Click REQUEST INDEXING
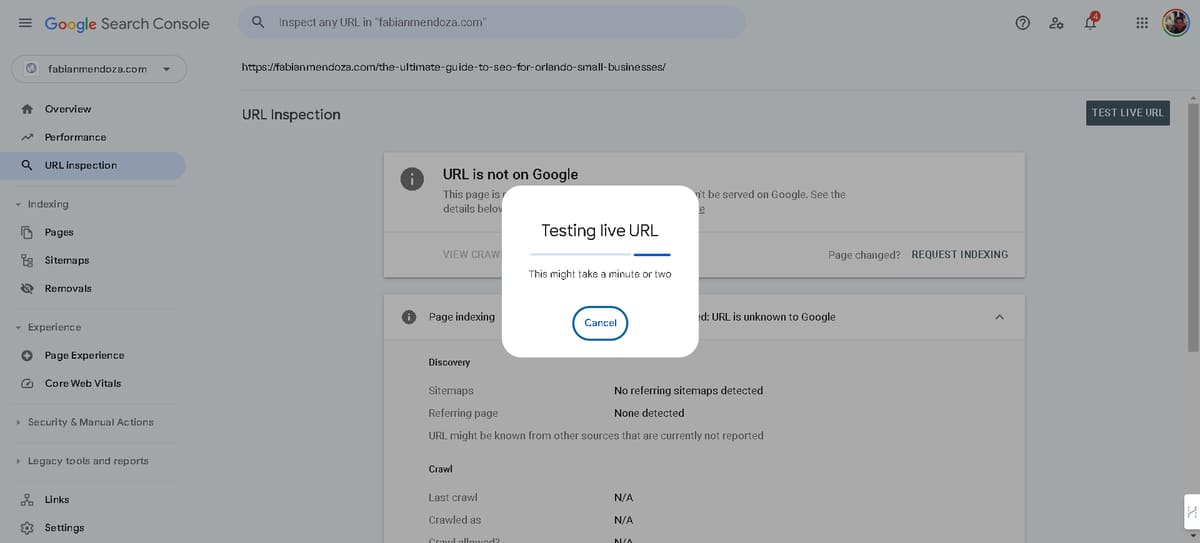Viewport: 1200px width, 543px height. pyautogui.click(x=960, y=255)
